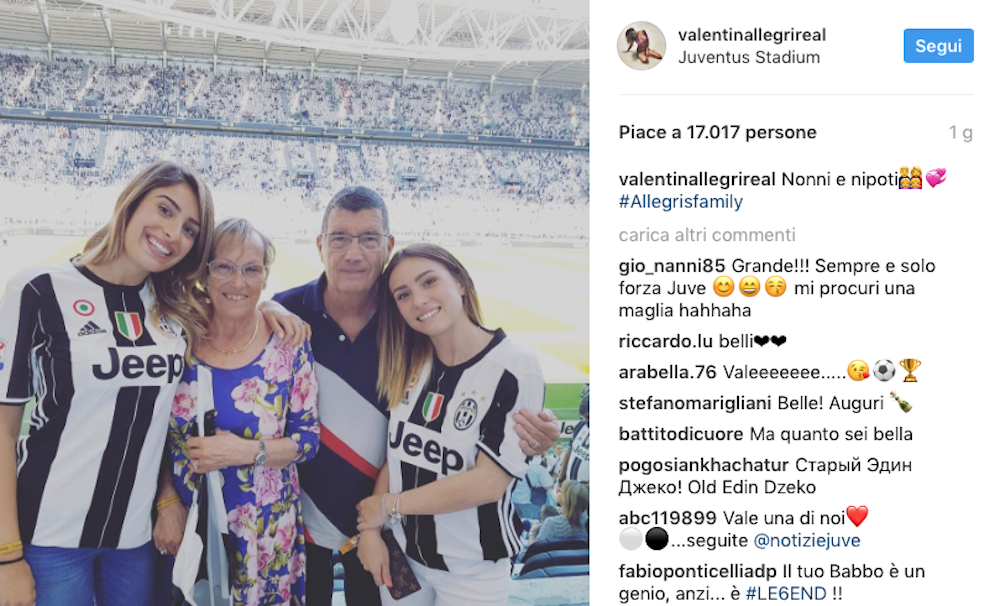Click the 1 g post timestamp
This screenshot has height=606, width=1000.
(x=960, y=133)
